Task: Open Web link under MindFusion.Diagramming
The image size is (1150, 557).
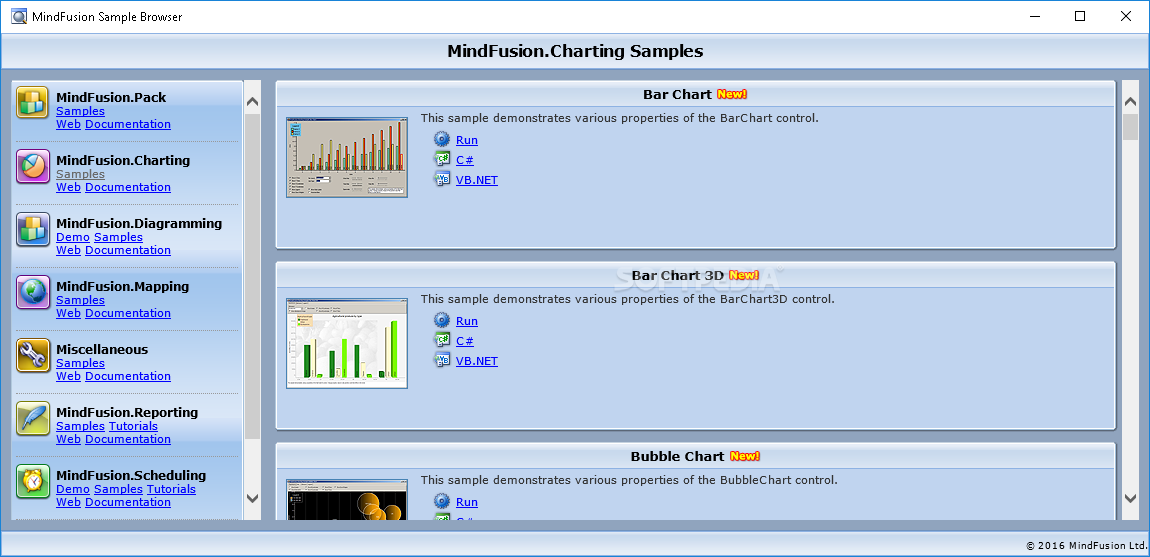Action: click(x=68, y=250)
